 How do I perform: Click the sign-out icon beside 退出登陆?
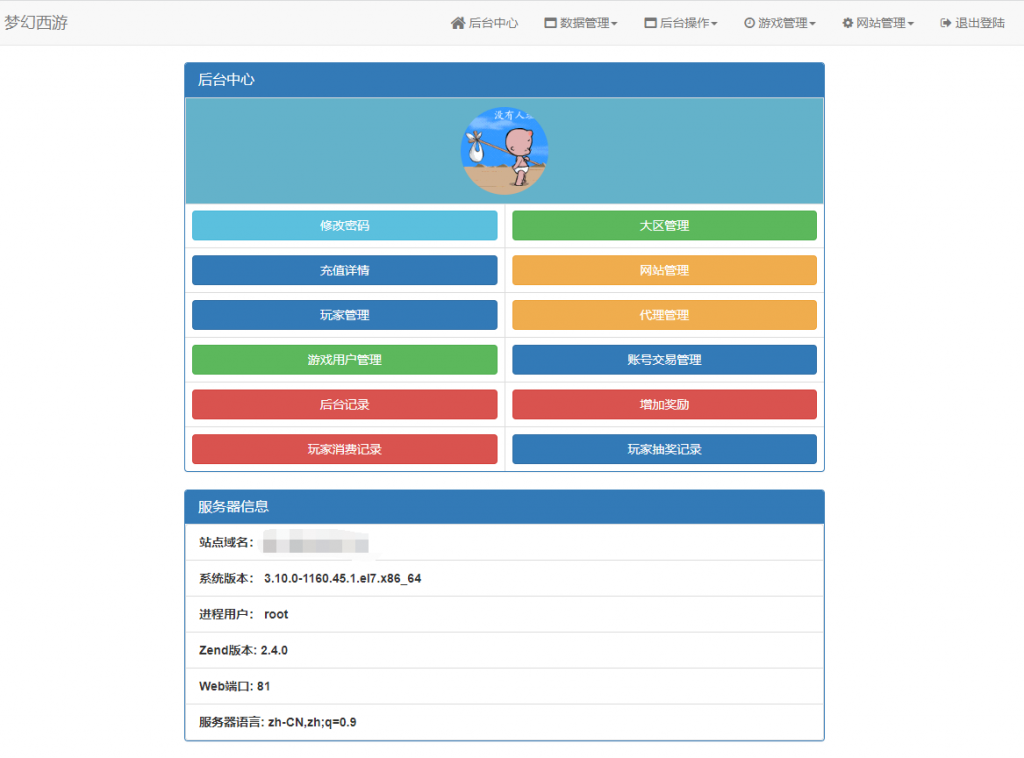[945, 23]
